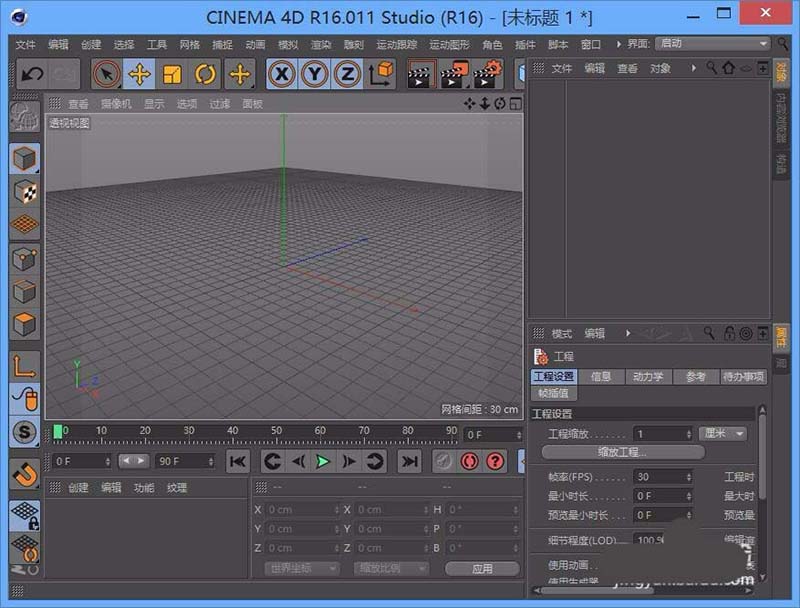
Task: Click the 应用 button
Action: [x=482, y=568]
